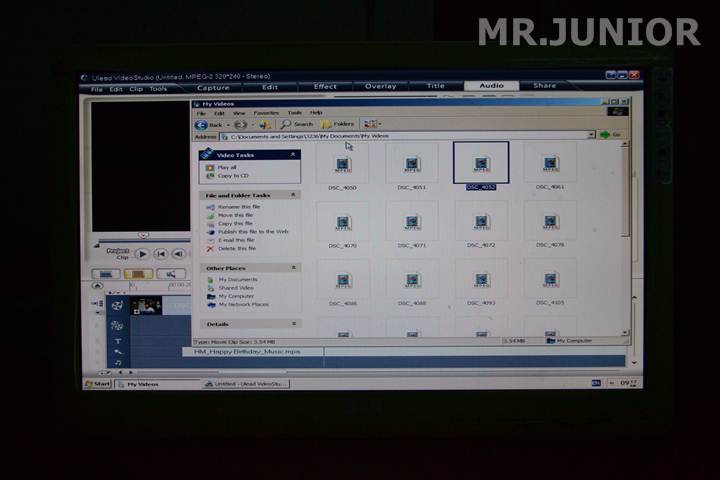Select the DSC_4051 video file

[x=412, y=168]
